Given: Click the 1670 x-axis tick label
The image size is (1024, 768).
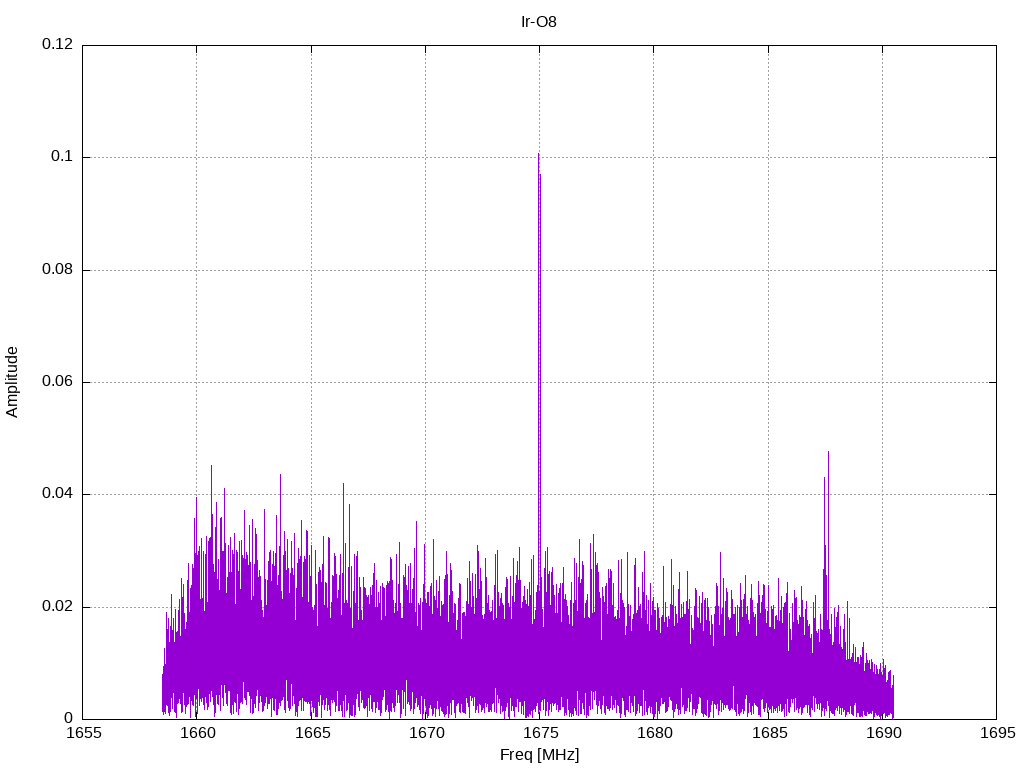Looking at the screenshot, I should tap(426, 733).
